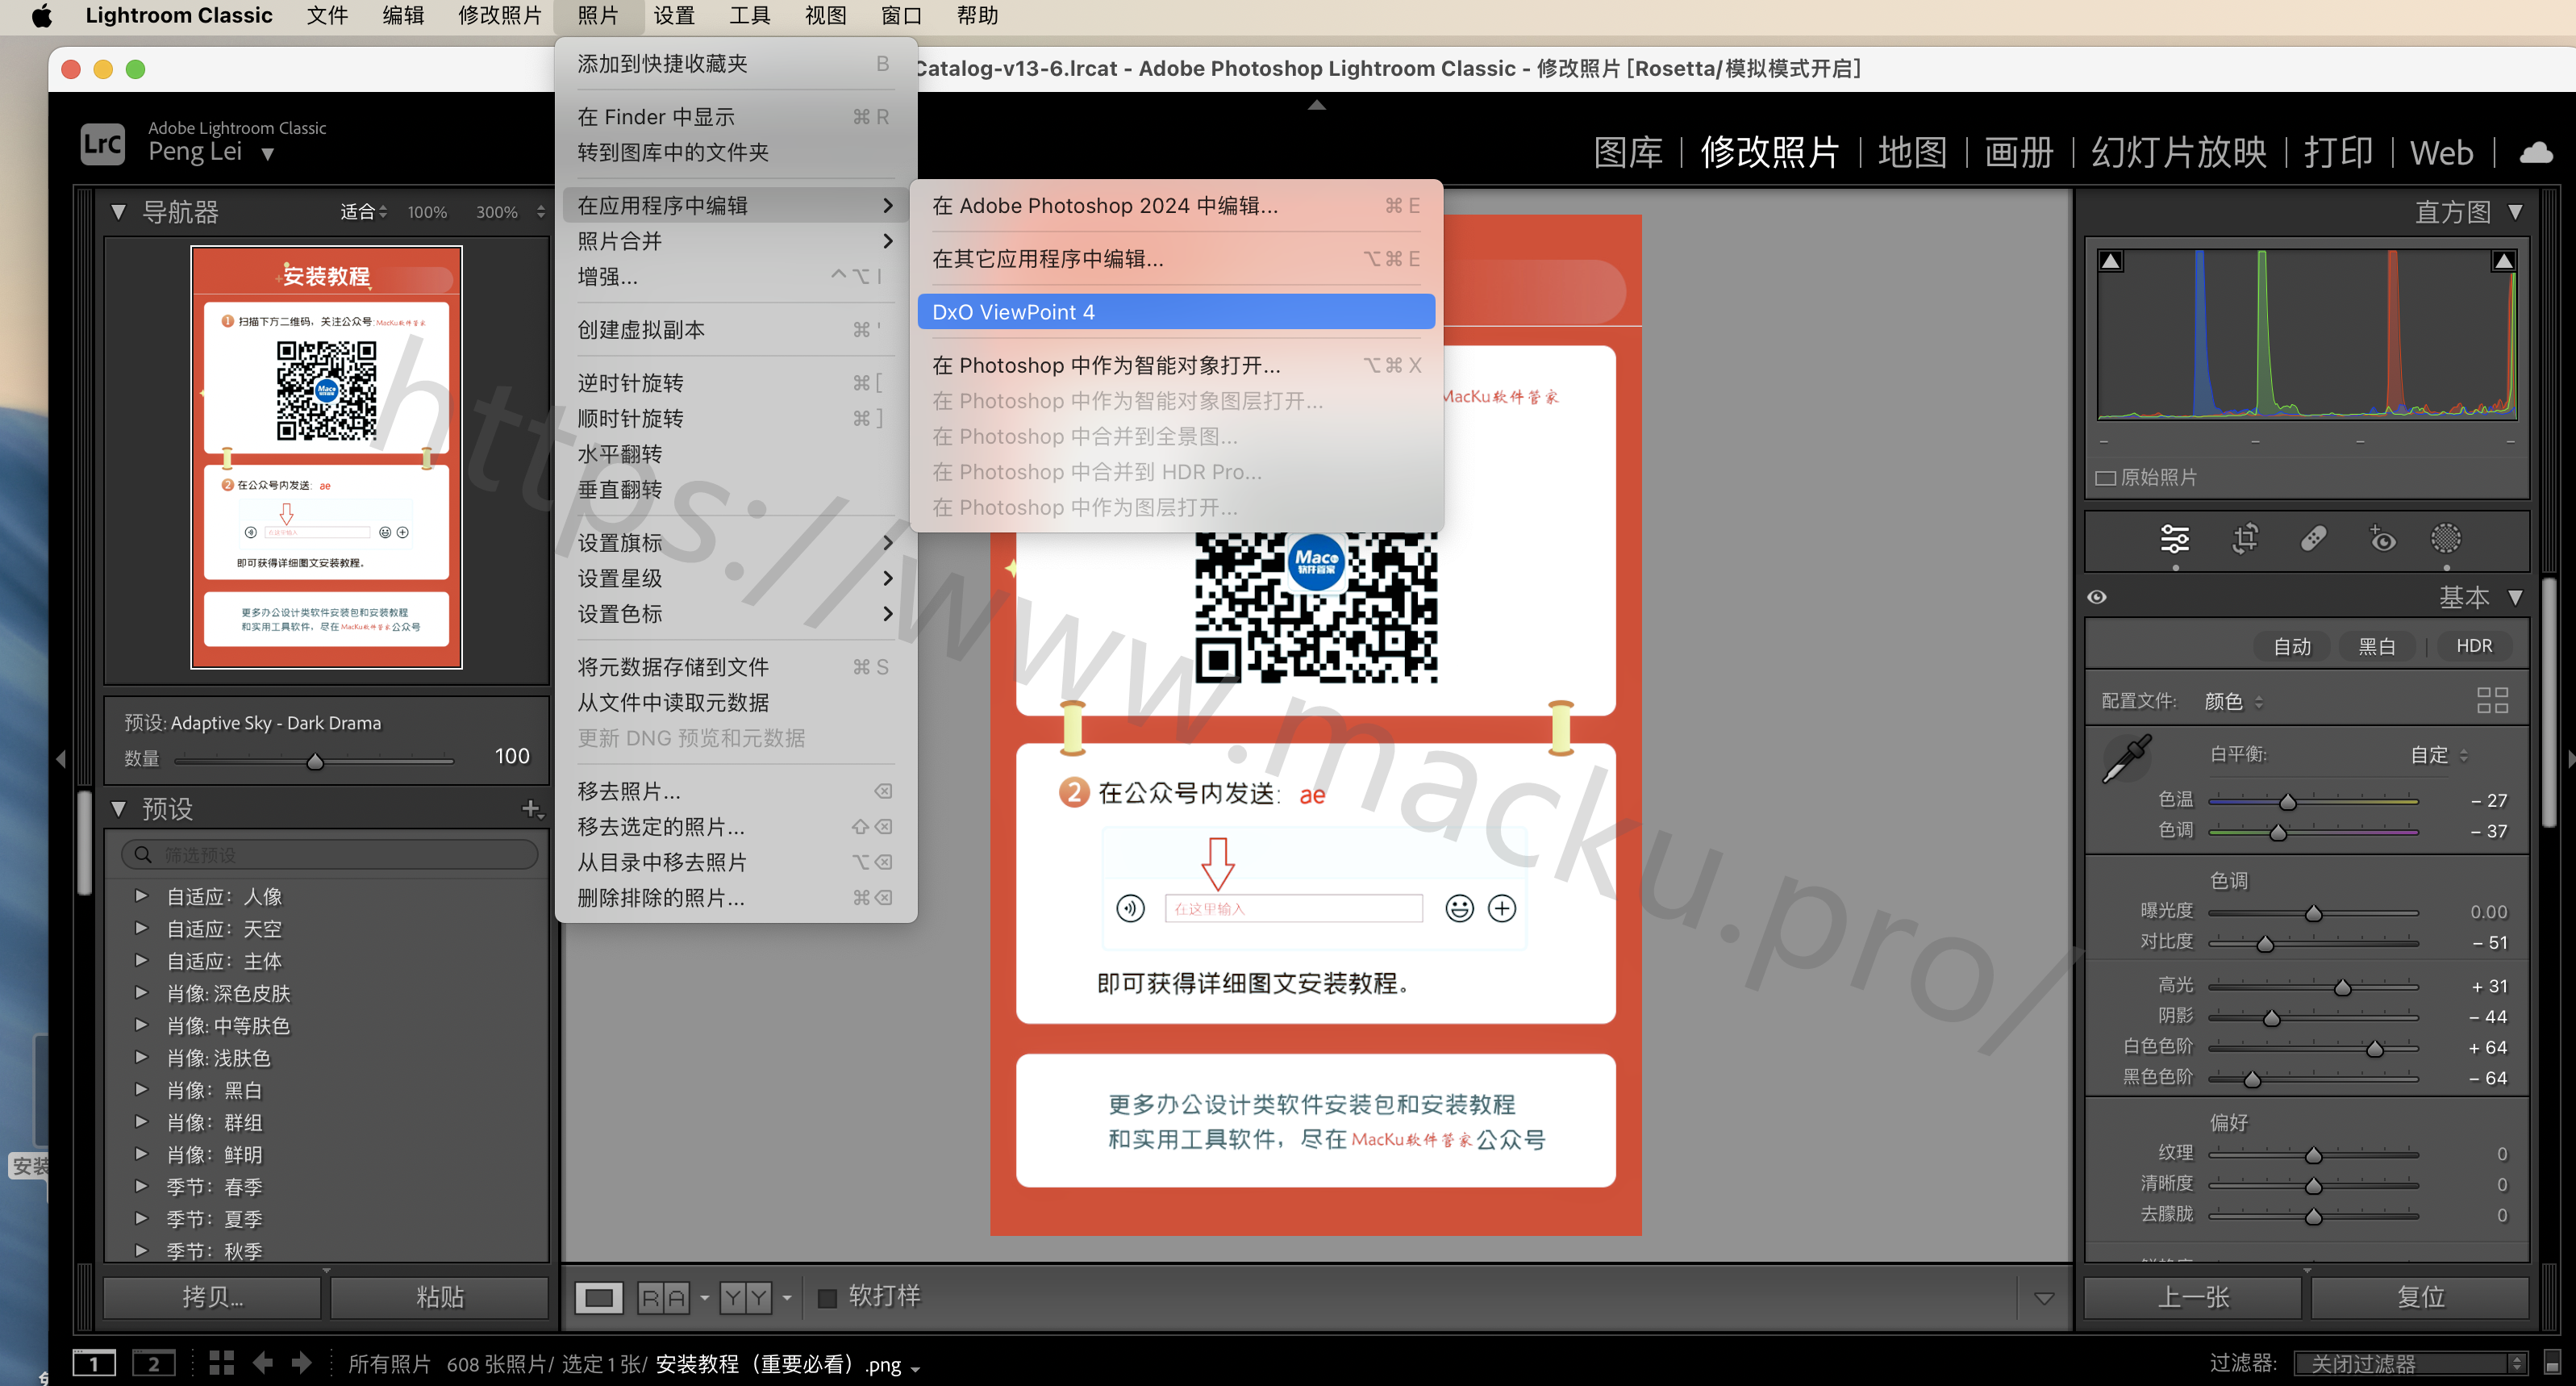Switch to the 图库 module
Screen dimensions: 2576x1386
(x=1628, y=153)
